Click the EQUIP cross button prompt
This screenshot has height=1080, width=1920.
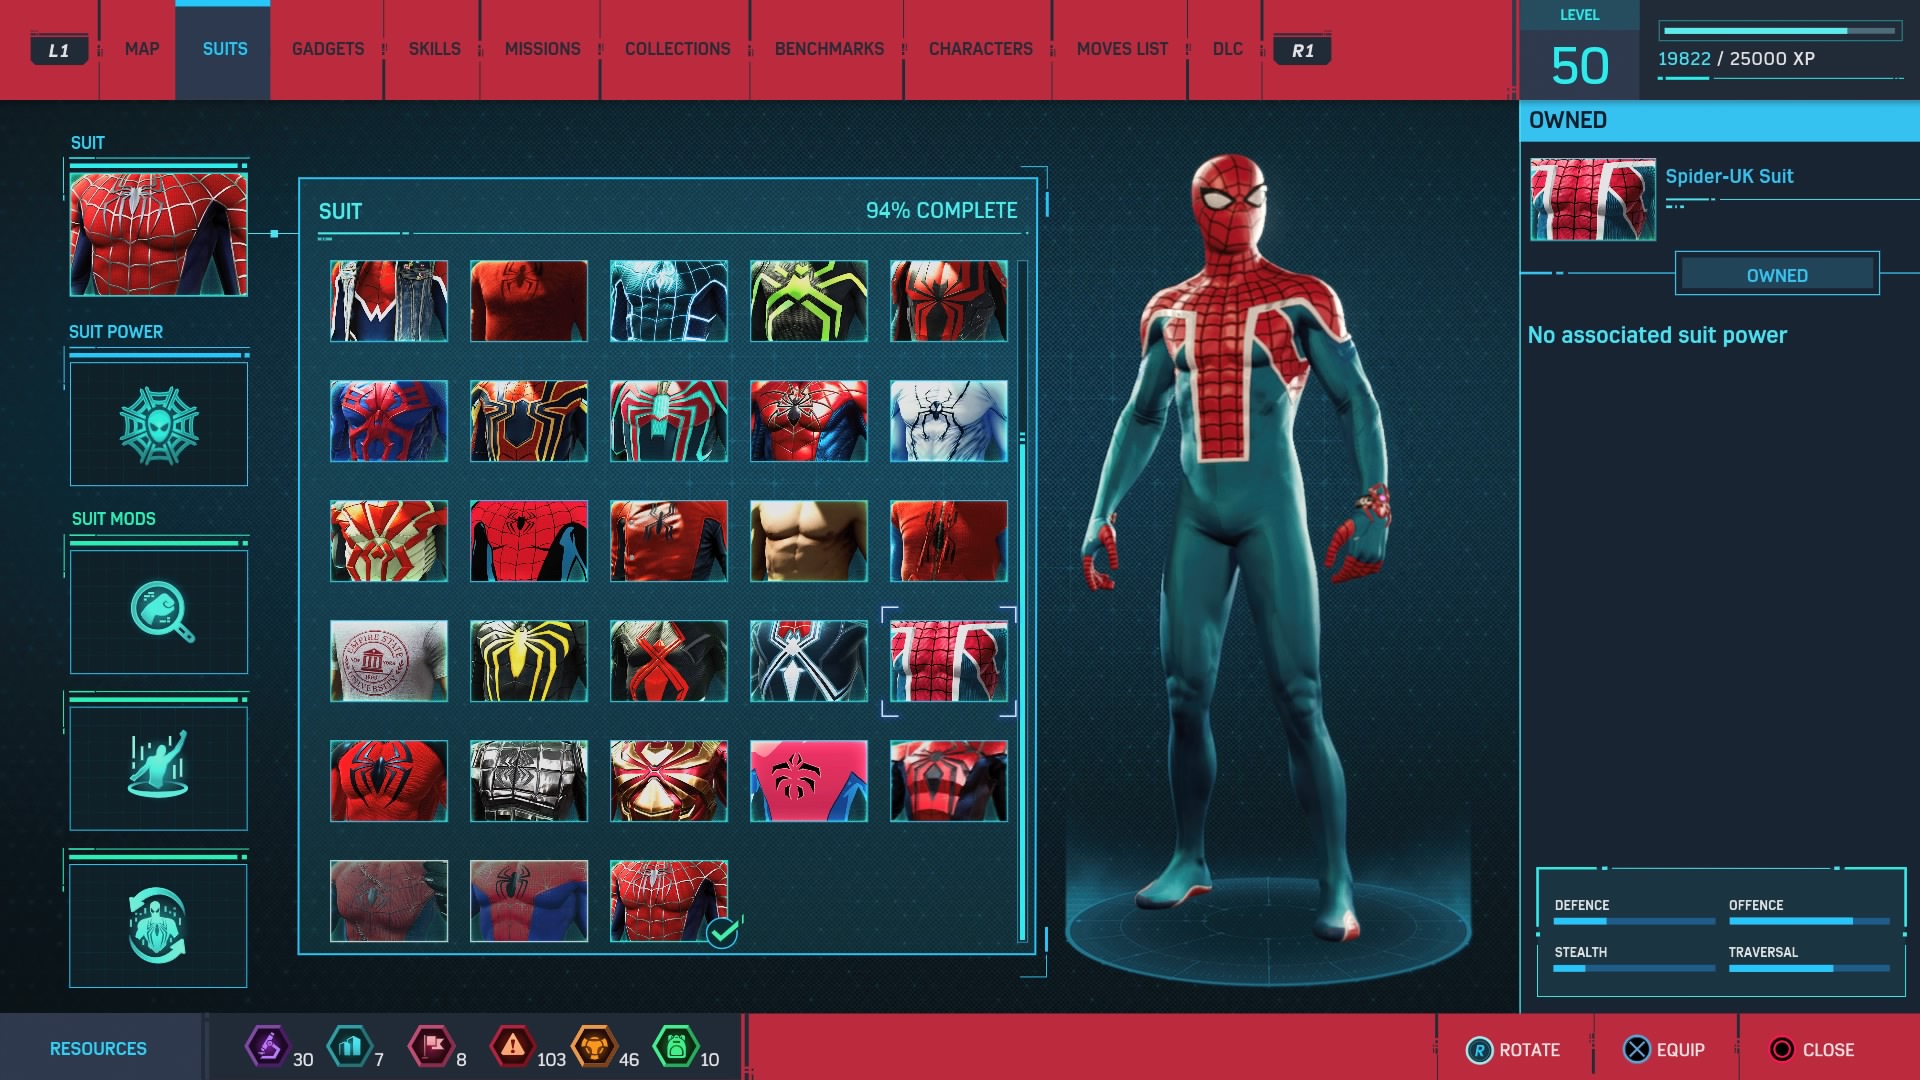click(x=1664, y=1049)
